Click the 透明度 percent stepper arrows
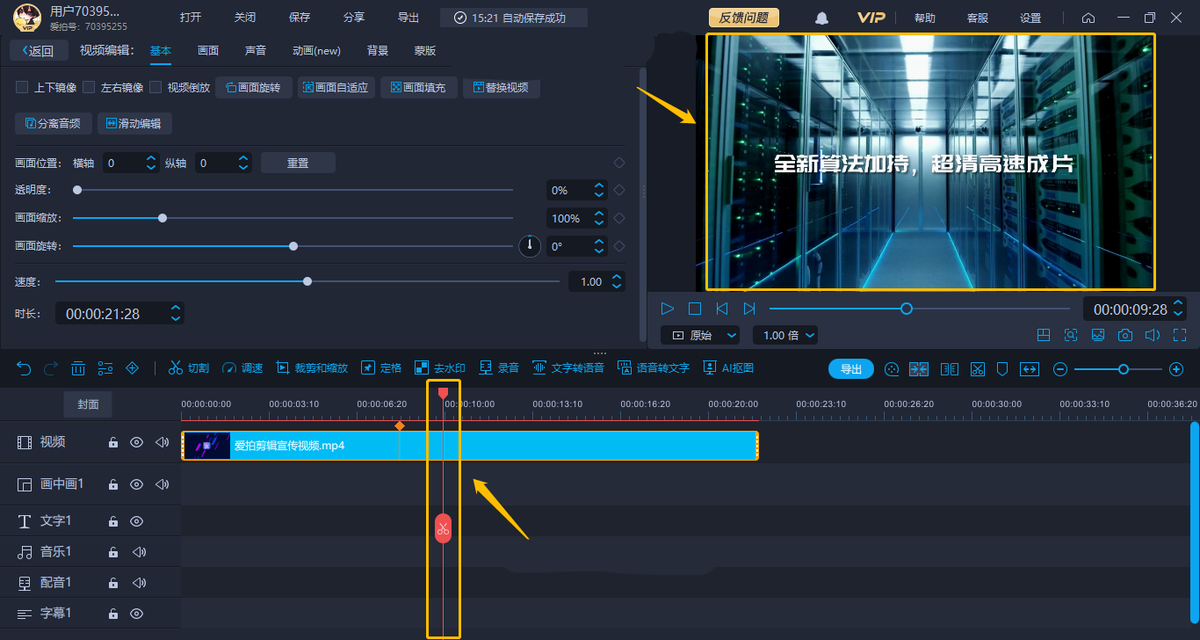This screenshot has height=640, width=1200. [x=599, y=190]
